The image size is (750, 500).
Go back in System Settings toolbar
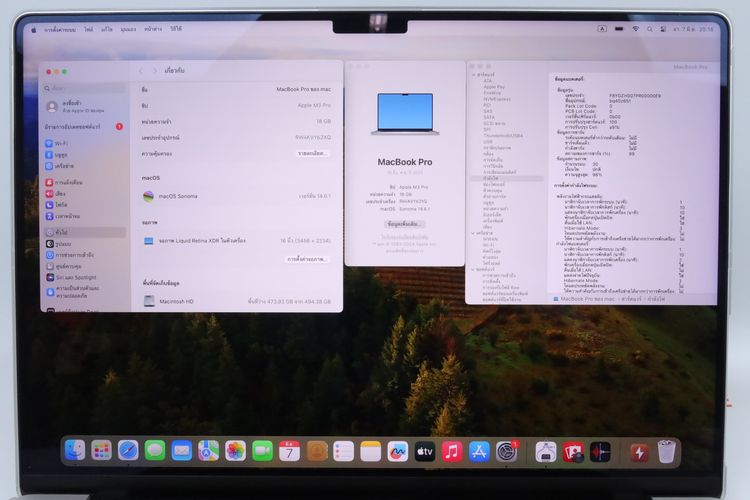point(141,70)
